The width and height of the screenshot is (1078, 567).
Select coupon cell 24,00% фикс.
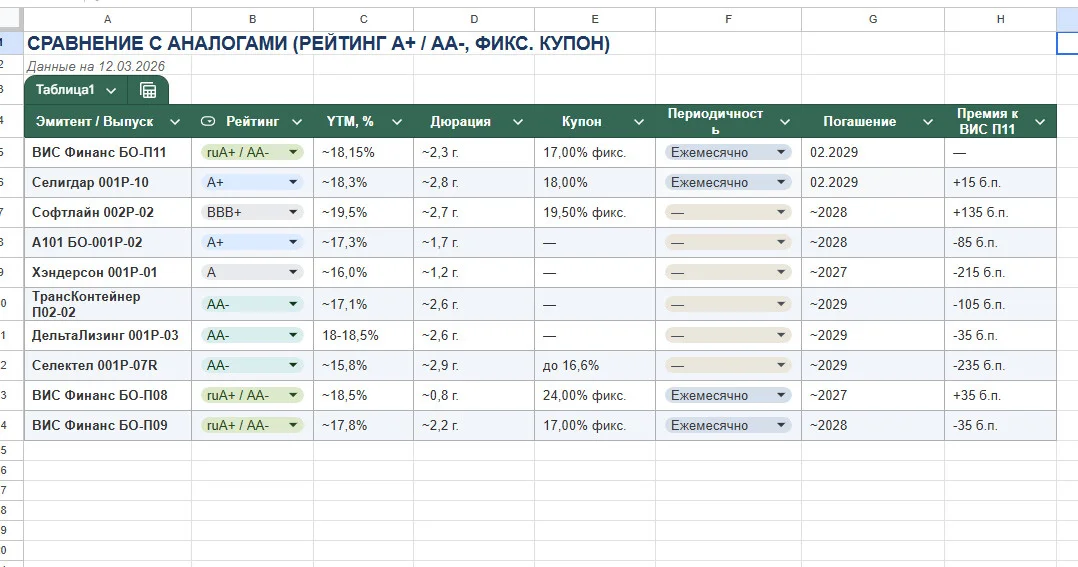tap(595, 395)
